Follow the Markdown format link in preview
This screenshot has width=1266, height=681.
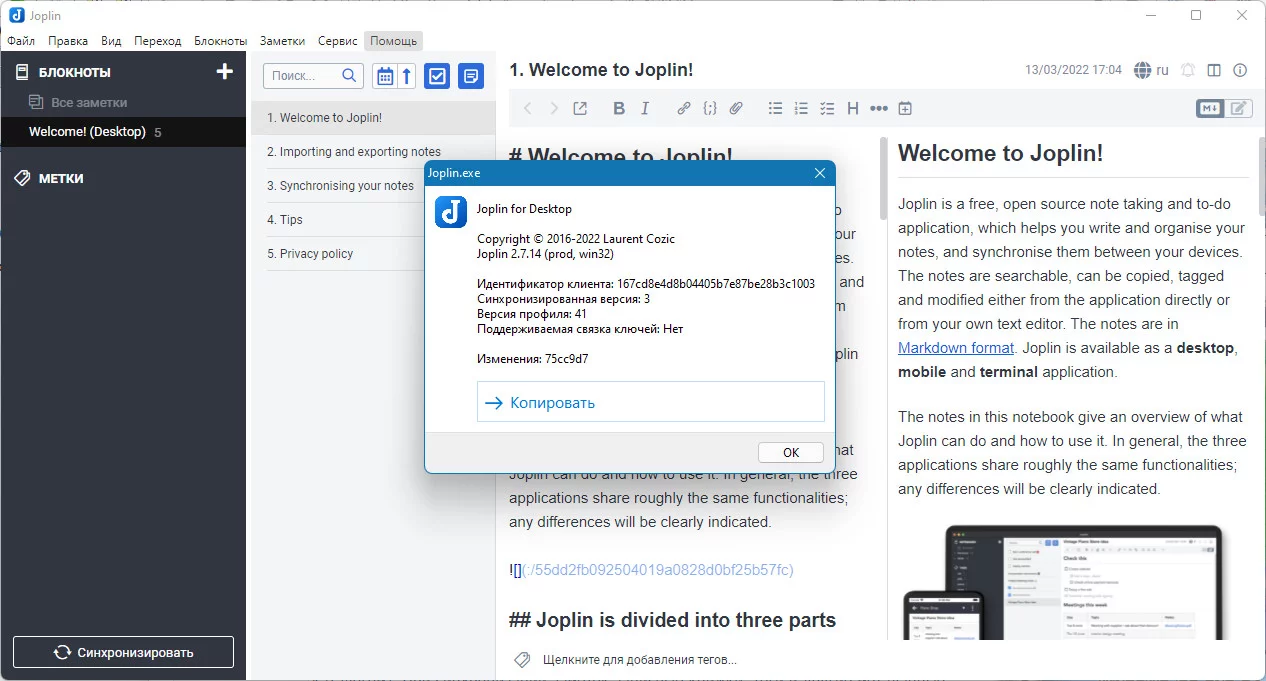(956, 348)
